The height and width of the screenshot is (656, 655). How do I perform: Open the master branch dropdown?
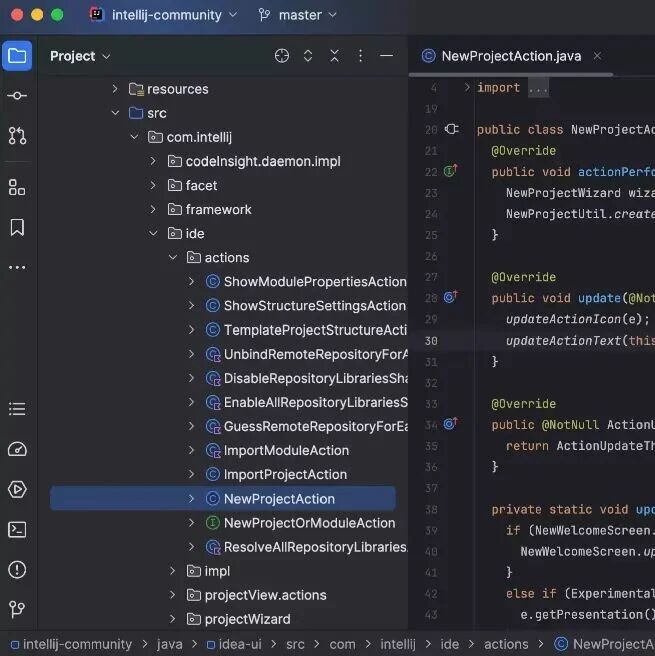pyautogui.click(x=298, y=15)
